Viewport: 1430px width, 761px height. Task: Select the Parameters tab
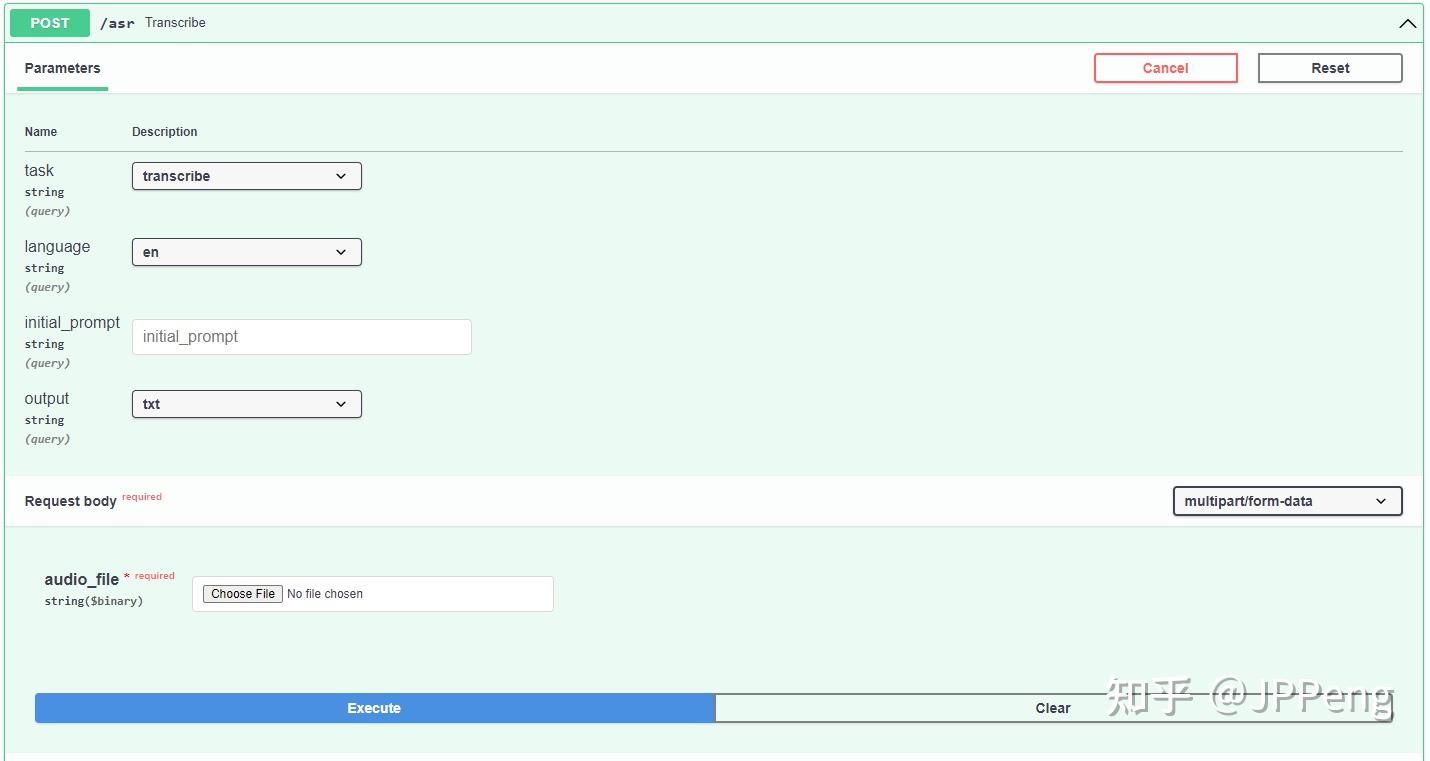click(x=62, y=68)
